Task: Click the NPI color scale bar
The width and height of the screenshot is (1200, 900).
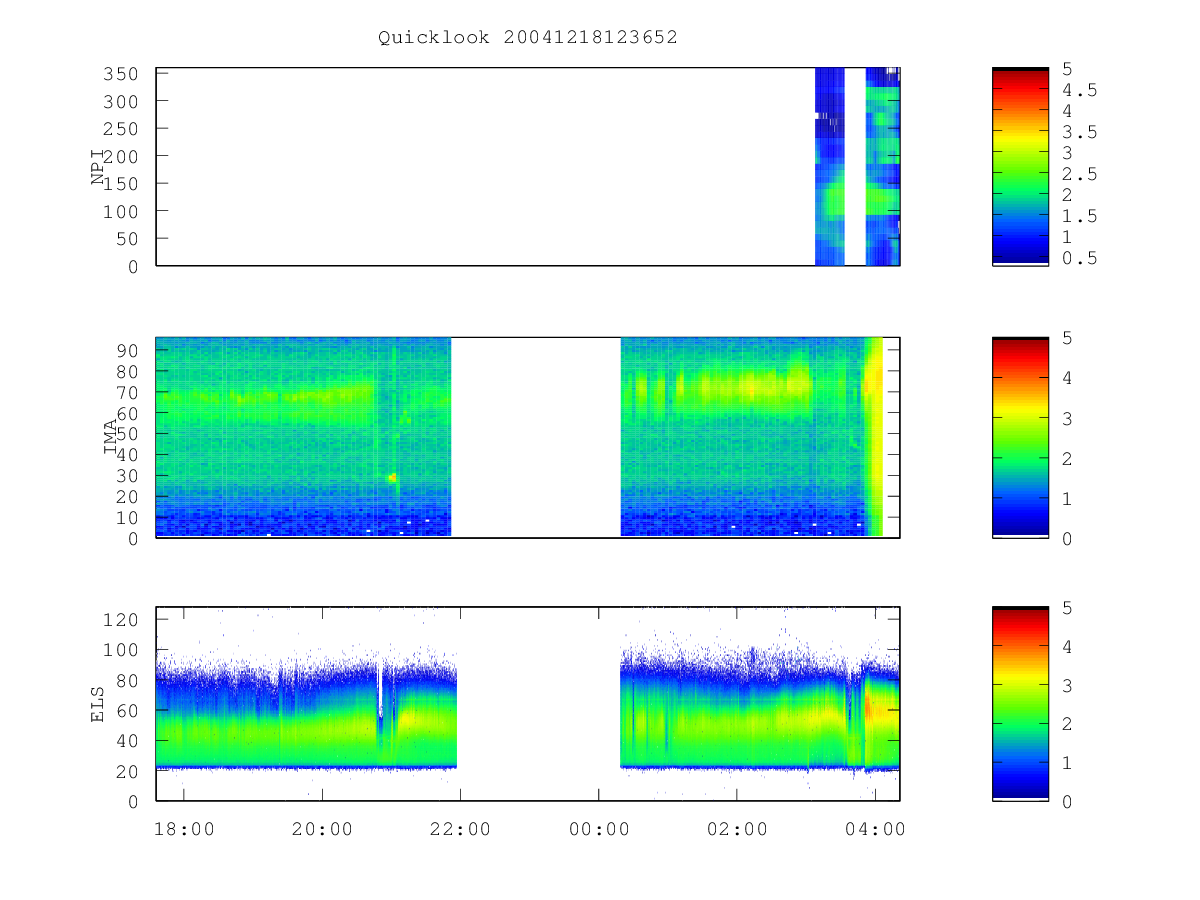Action: pyautogui.click(x=1020, y=166)
